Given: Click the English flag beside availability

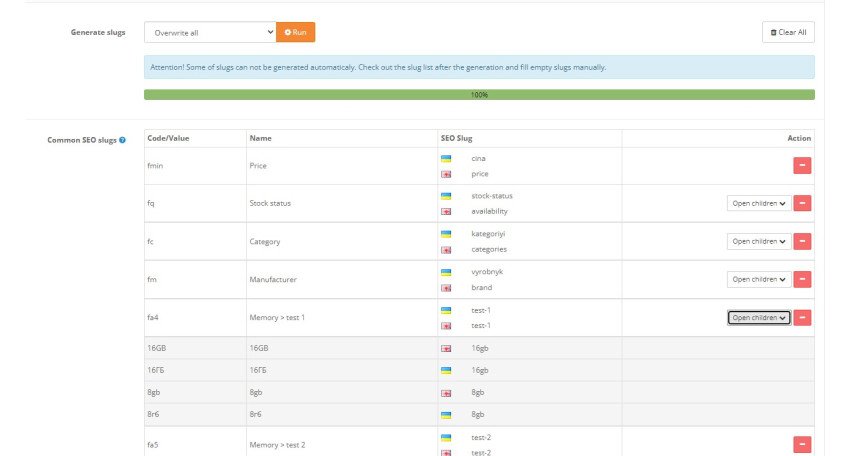Looking at the screenshot, I should coord(446,211).
